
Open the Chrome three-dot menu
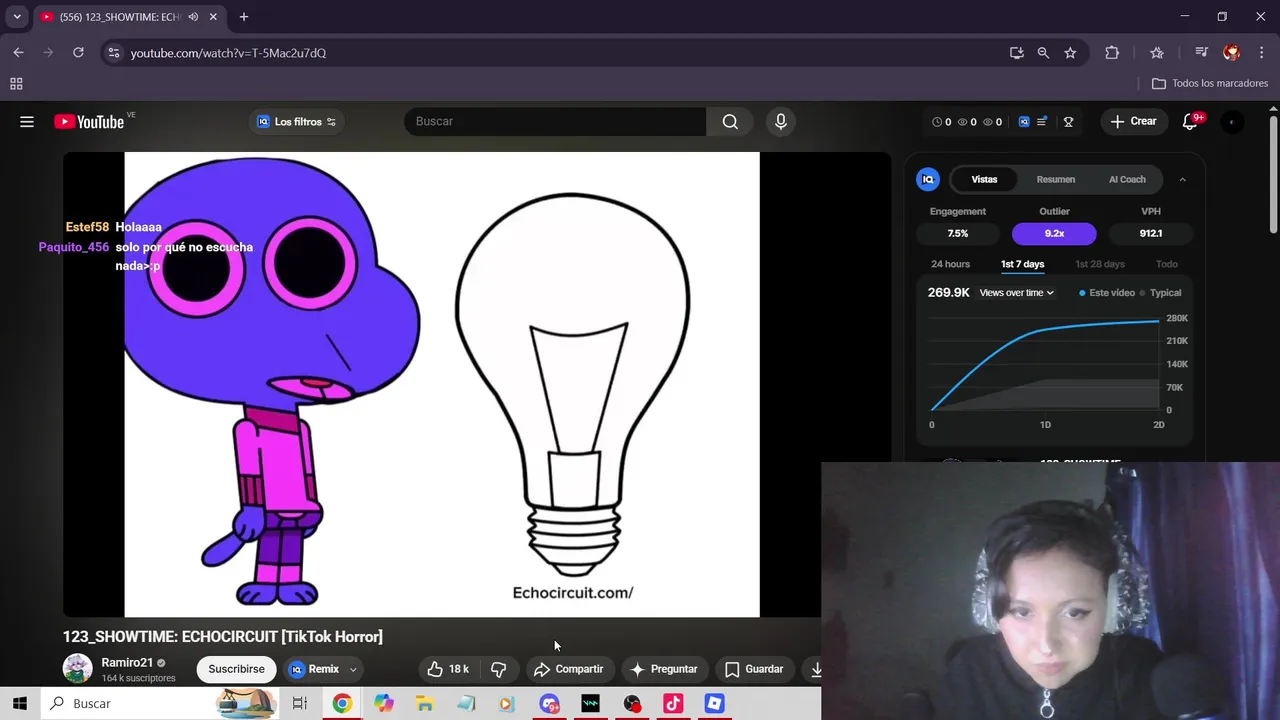click(1260, 53)
